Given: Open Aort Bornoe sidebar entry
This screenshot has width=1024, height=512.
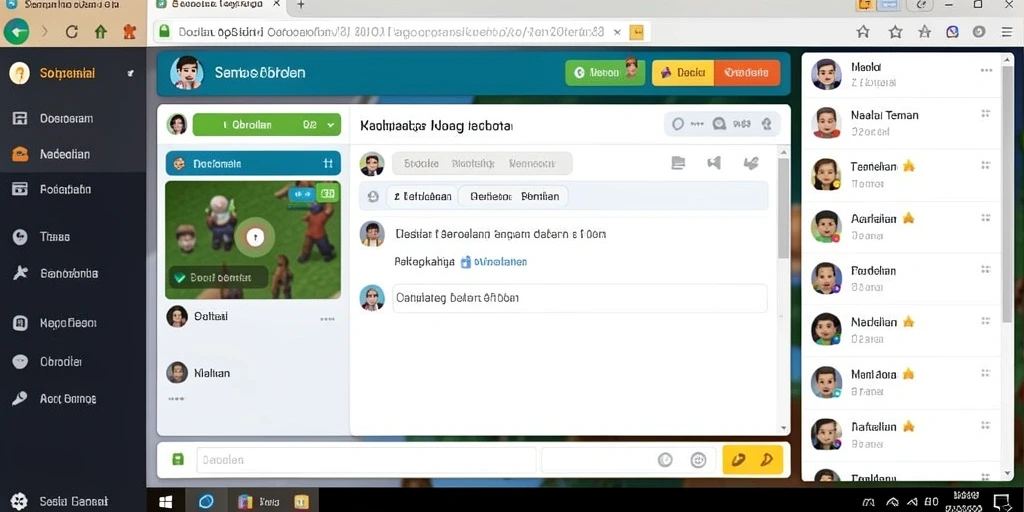Looking at the screenshot, I should [67, 398].
